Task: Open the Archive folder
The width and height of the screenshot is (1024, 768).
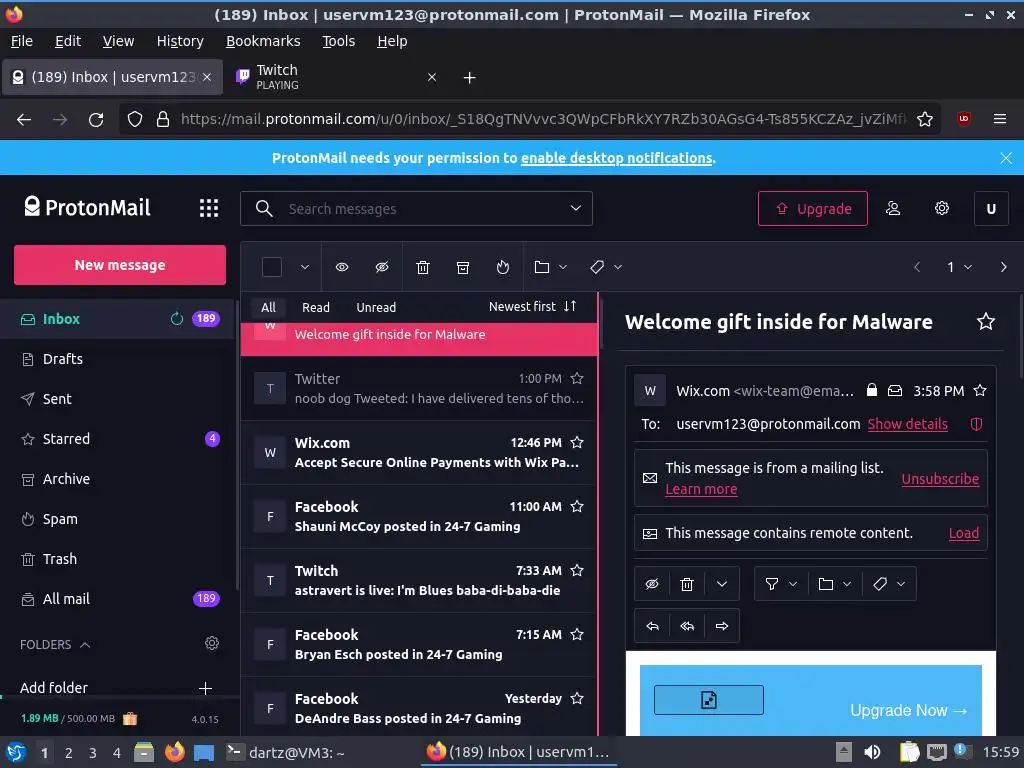Action: click(66, 479)
